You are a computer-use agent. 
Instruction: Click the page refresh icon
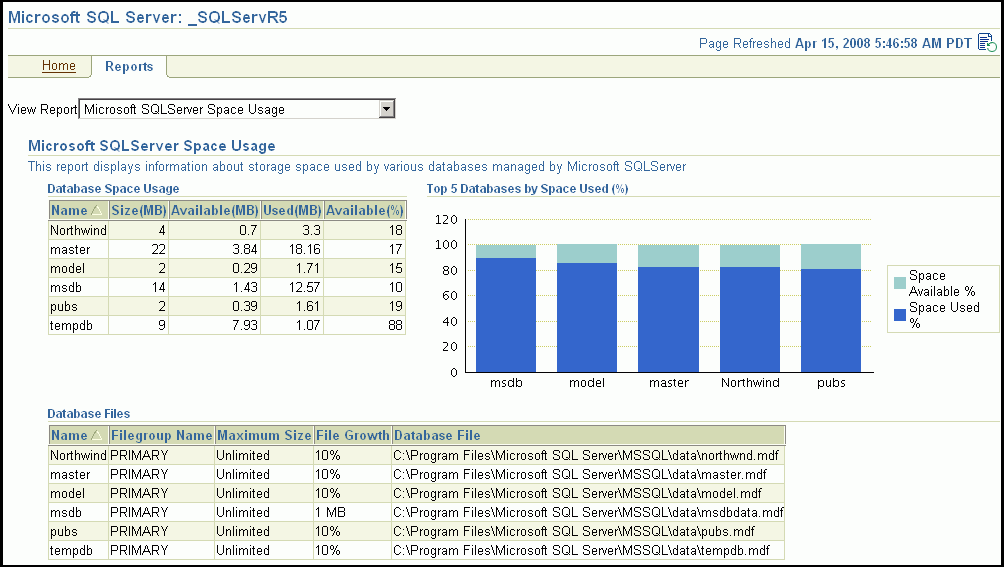(x=987, y=43)
